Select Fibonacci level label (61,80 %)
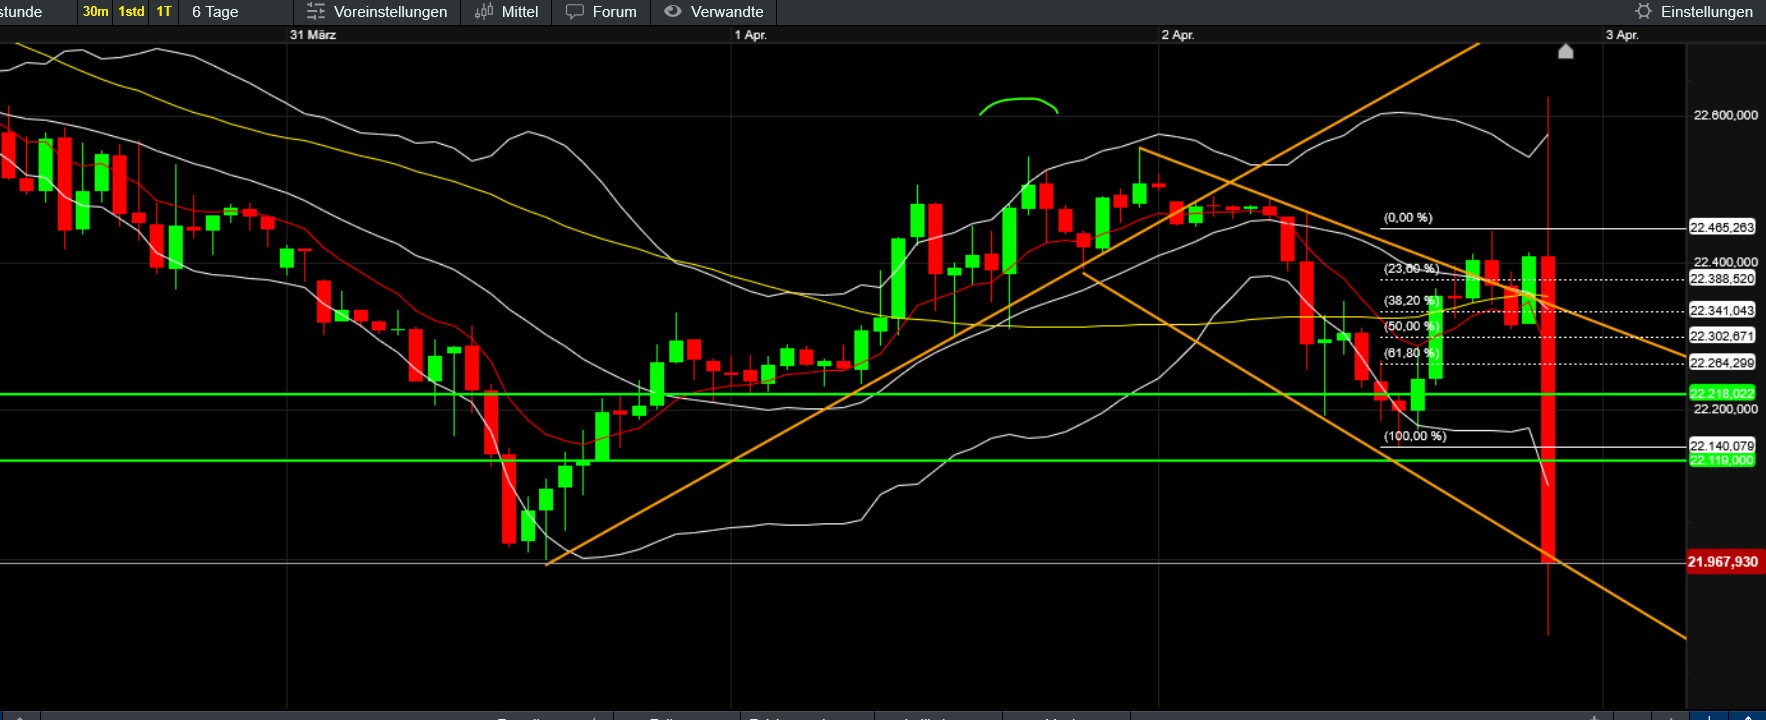1766x720 pixels. [x=1411, y=353]
